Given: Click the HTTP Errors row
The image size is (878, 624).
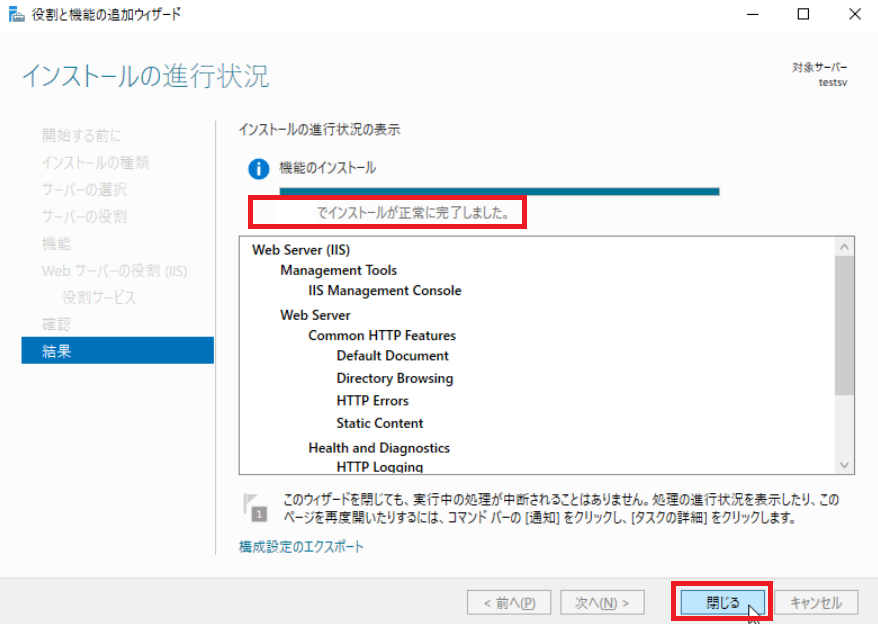Looking at the screenshot, I should coord(372,401).
